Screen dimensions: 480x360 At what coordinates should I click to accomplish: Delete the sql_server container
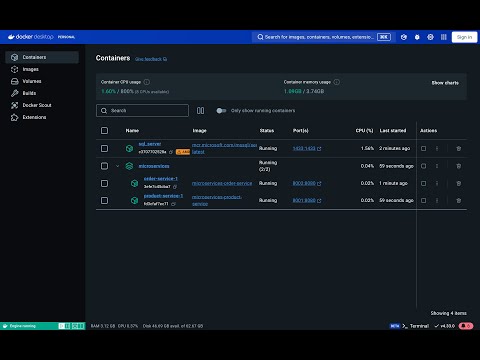[x=459, y=148]
